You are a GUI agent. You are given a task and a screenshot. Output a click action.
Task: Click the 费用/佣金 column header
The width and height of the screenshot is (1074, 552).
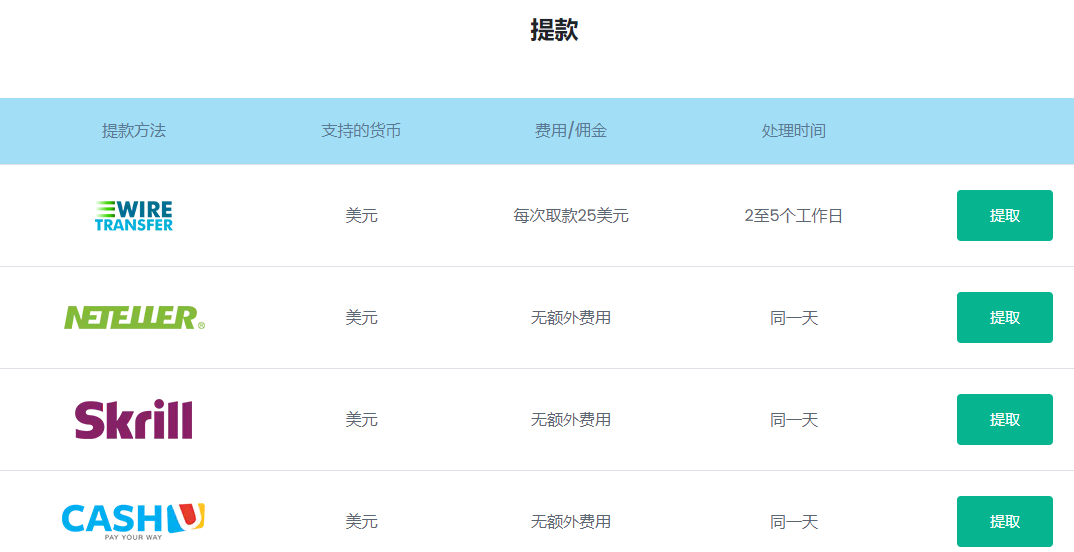click(x=571, y=131)
